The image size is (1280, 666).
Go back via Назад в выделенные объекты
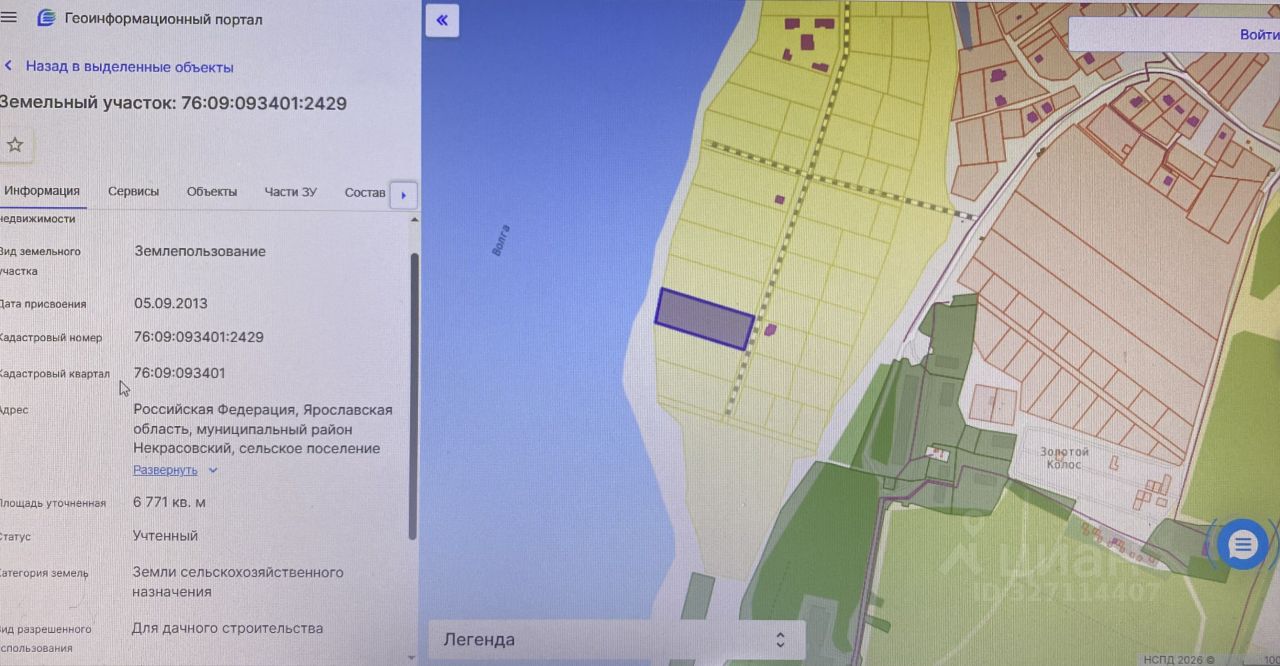pyautogui.click(x=119, y=67)
